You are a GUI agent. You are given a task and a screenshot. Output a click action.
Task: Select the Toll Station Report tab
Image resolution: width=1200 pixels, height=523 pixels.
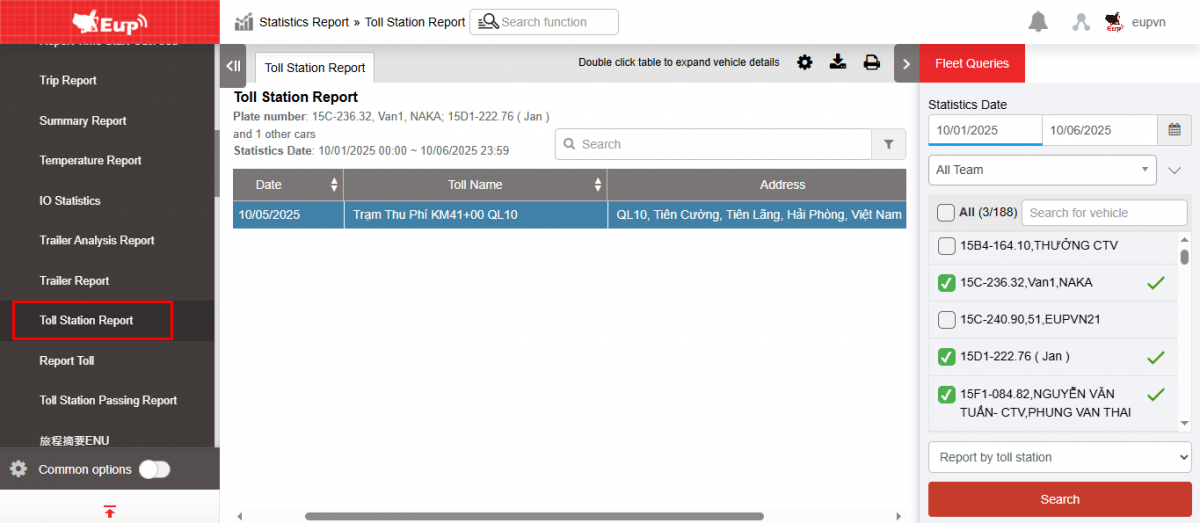tap(315, 67)
